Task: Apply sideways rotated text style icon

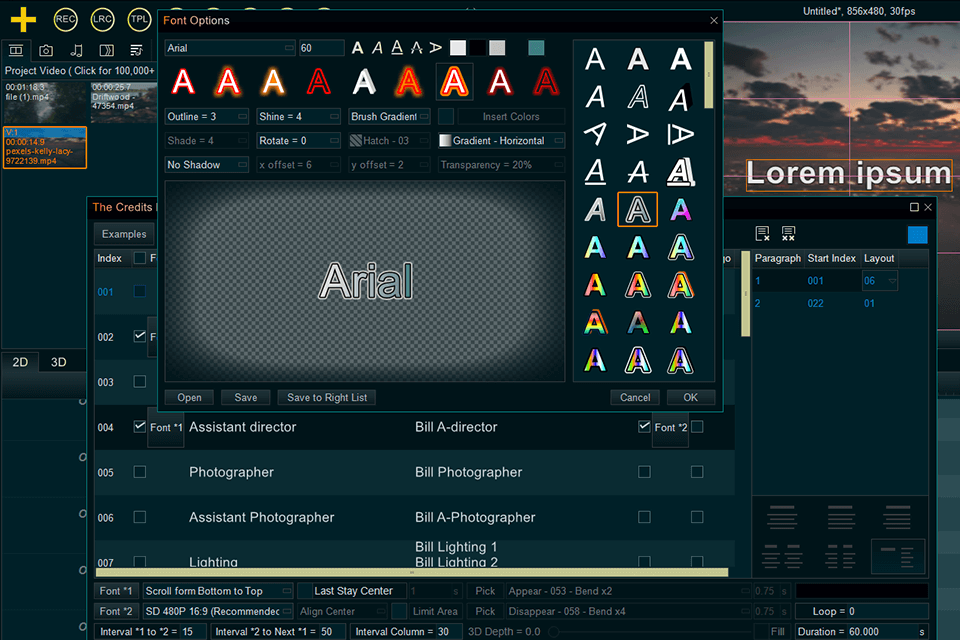Action: [x=435, y=48]
